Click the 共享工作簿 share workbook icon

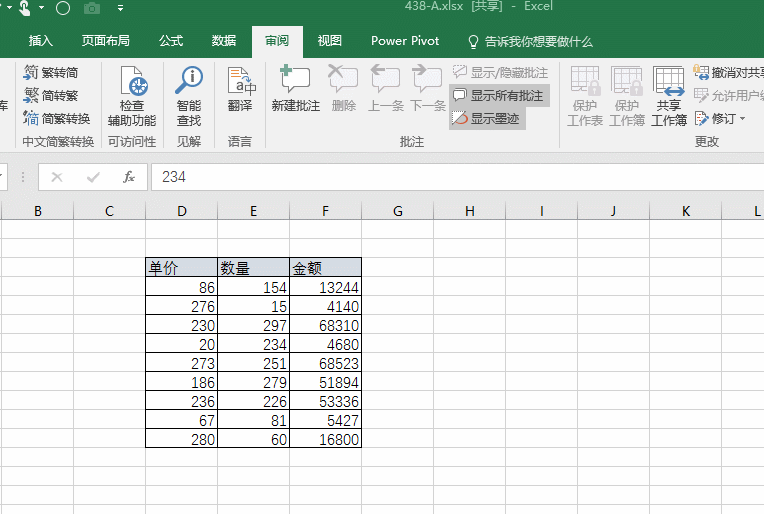point(669,96)
